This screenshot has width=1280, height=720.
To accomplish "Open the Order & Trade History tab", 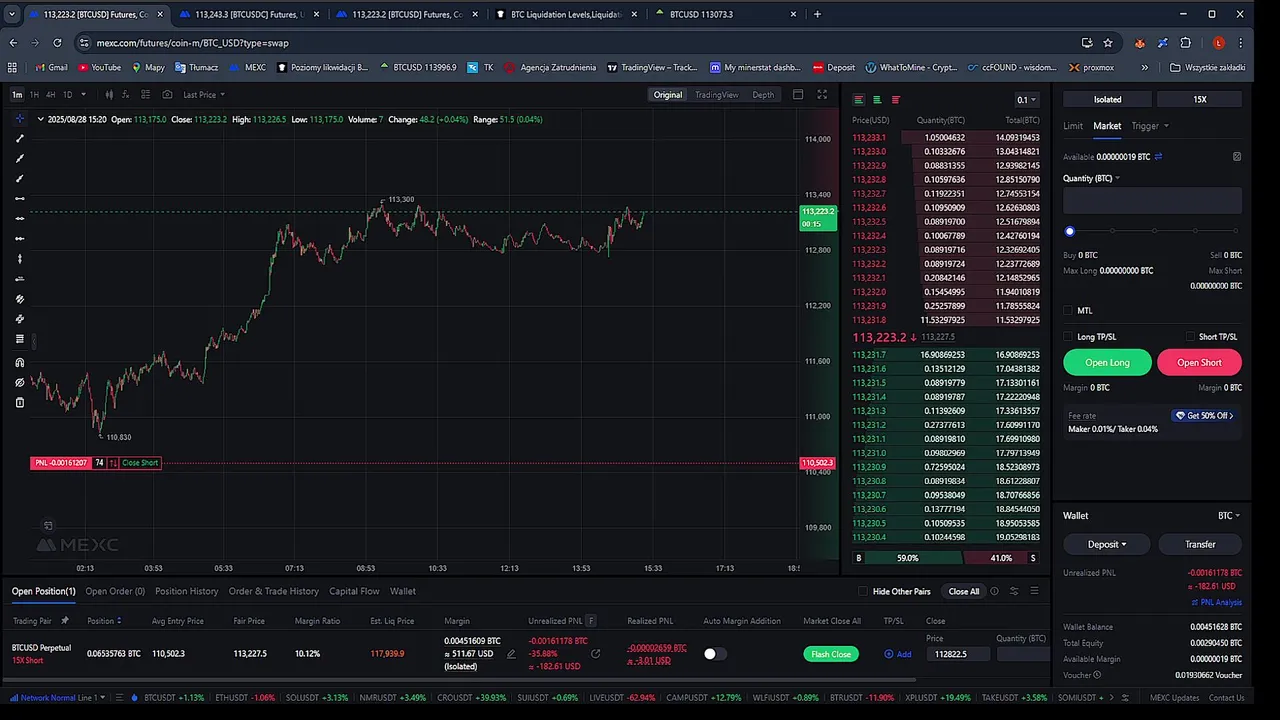I will coord(273,591).
